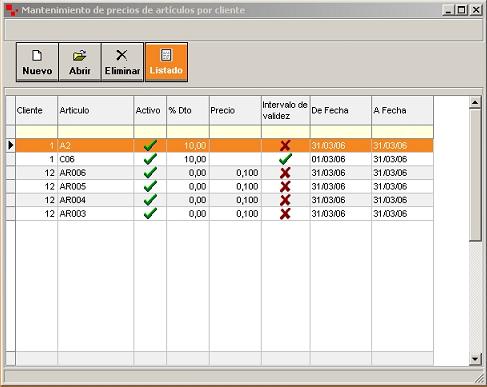
Task: Show the Listado report
Action: (166, 62)
